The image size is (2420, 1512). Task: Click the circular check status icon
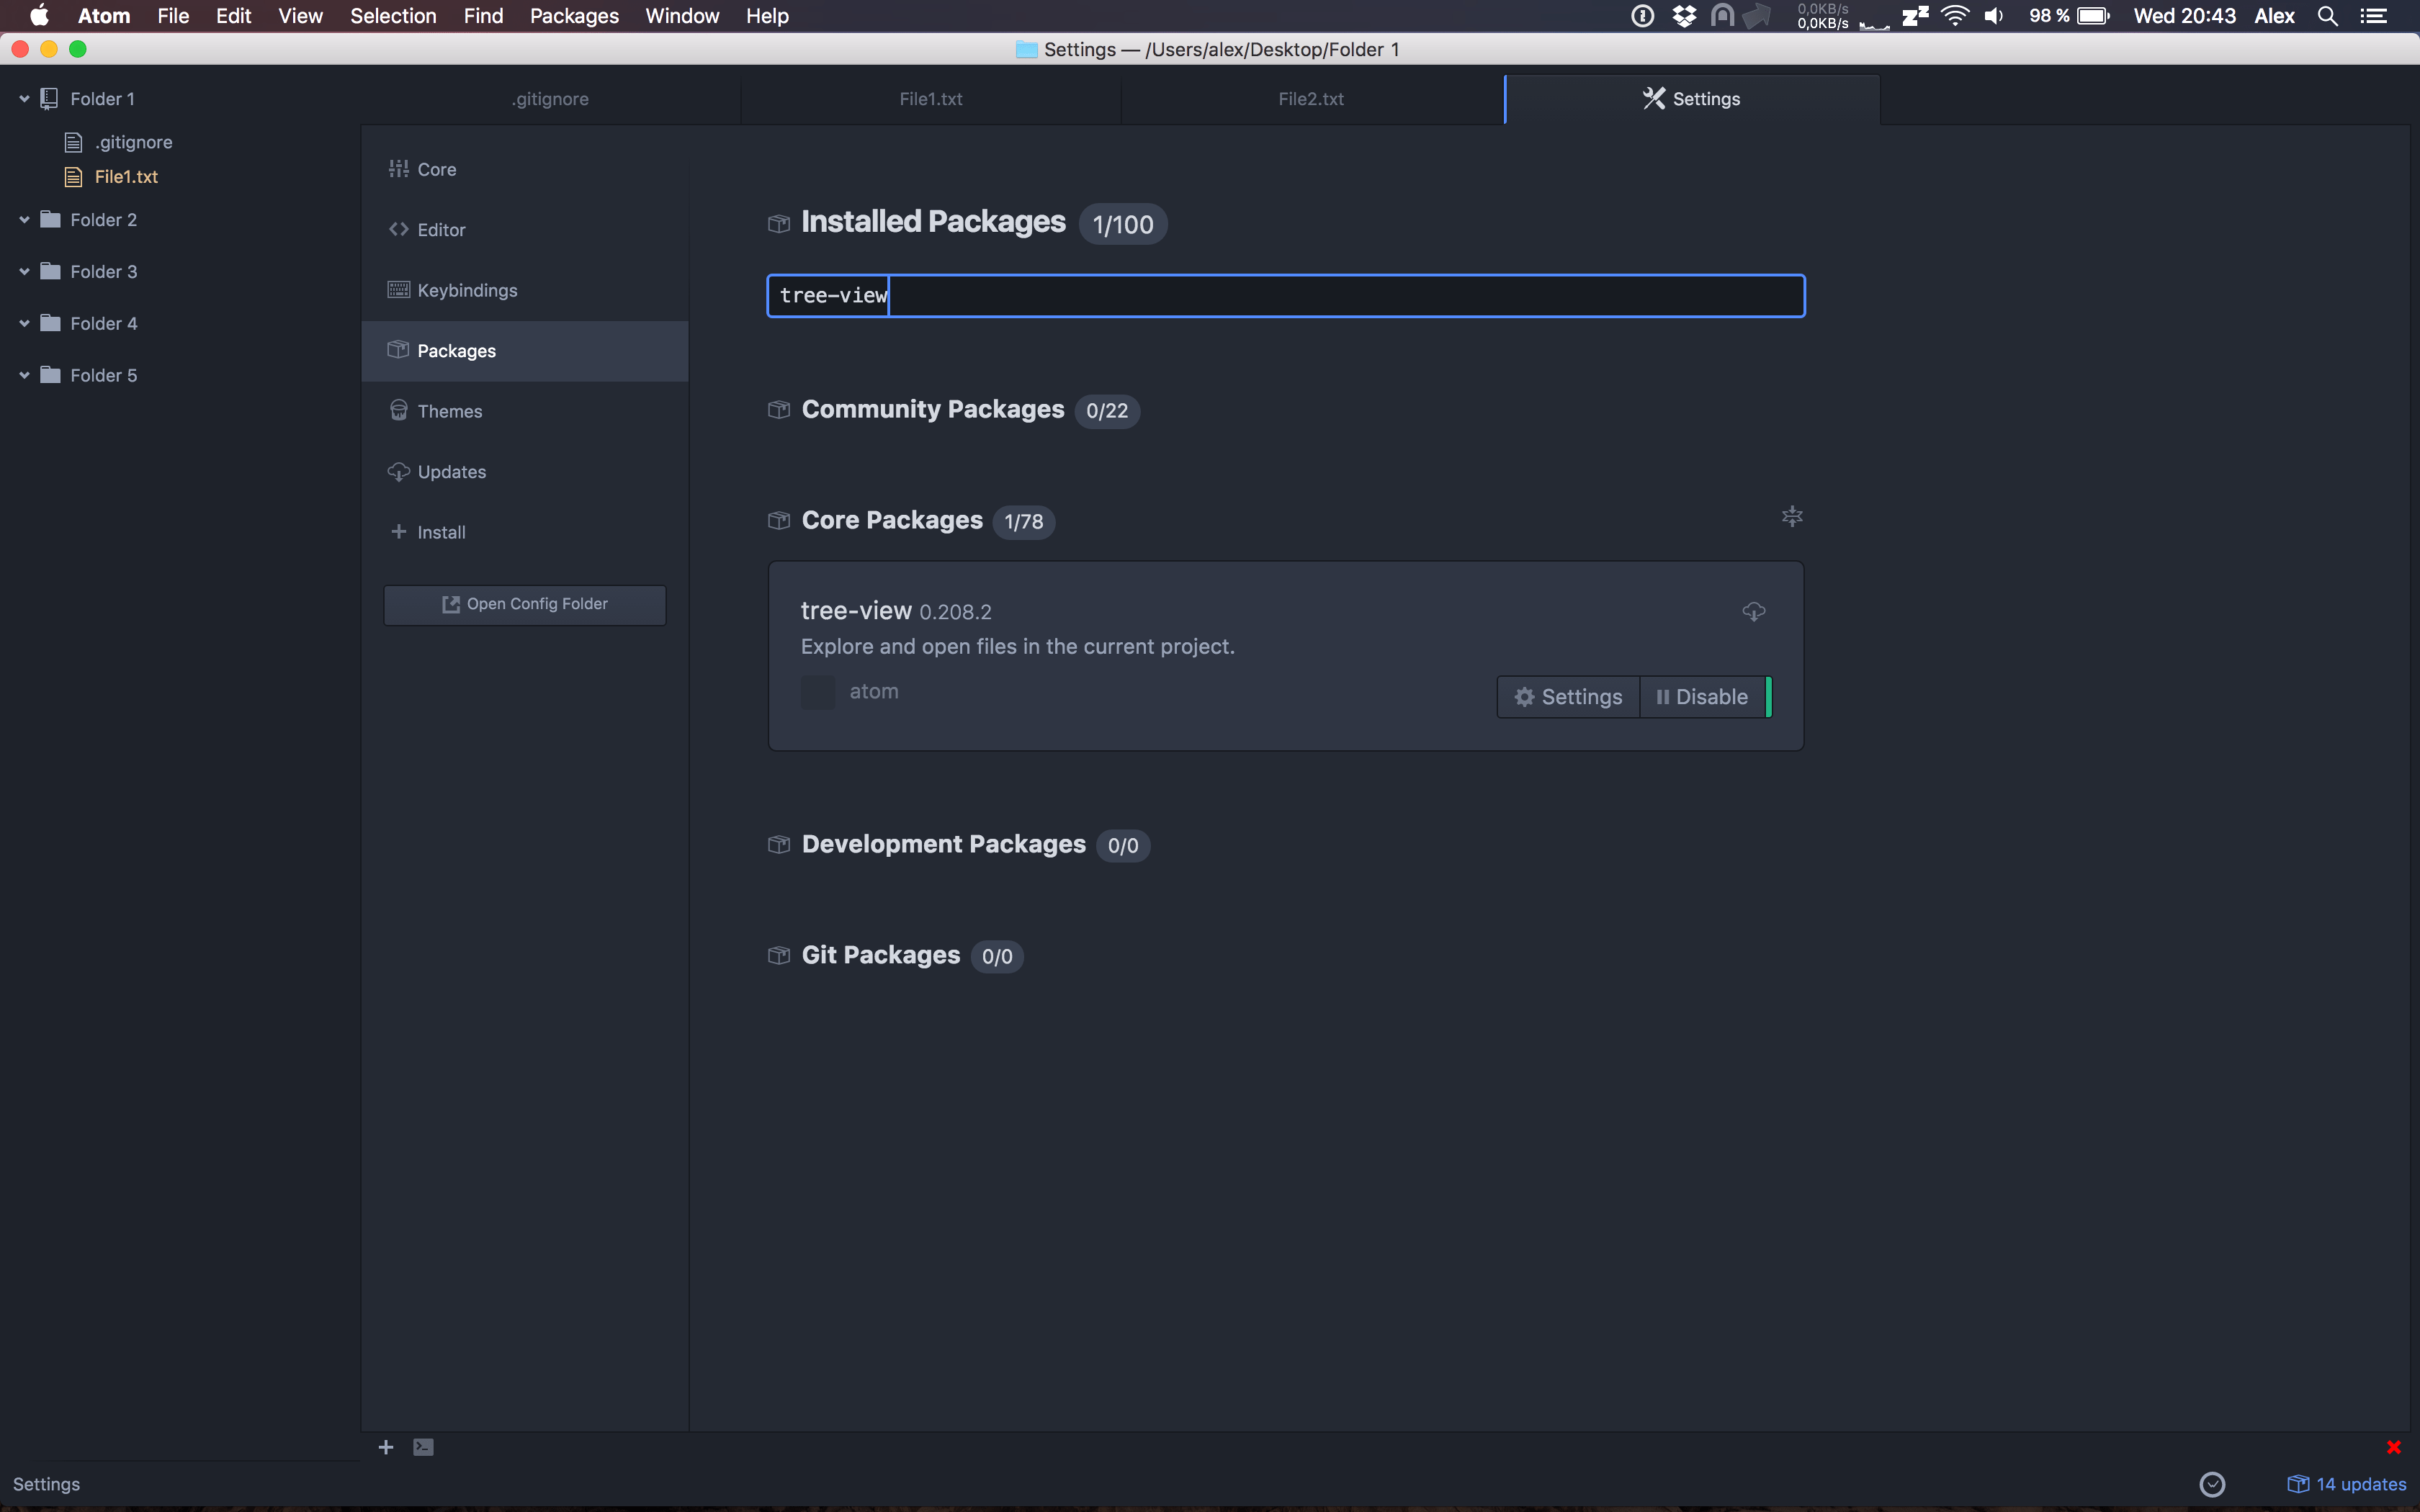(2212, 1484)
